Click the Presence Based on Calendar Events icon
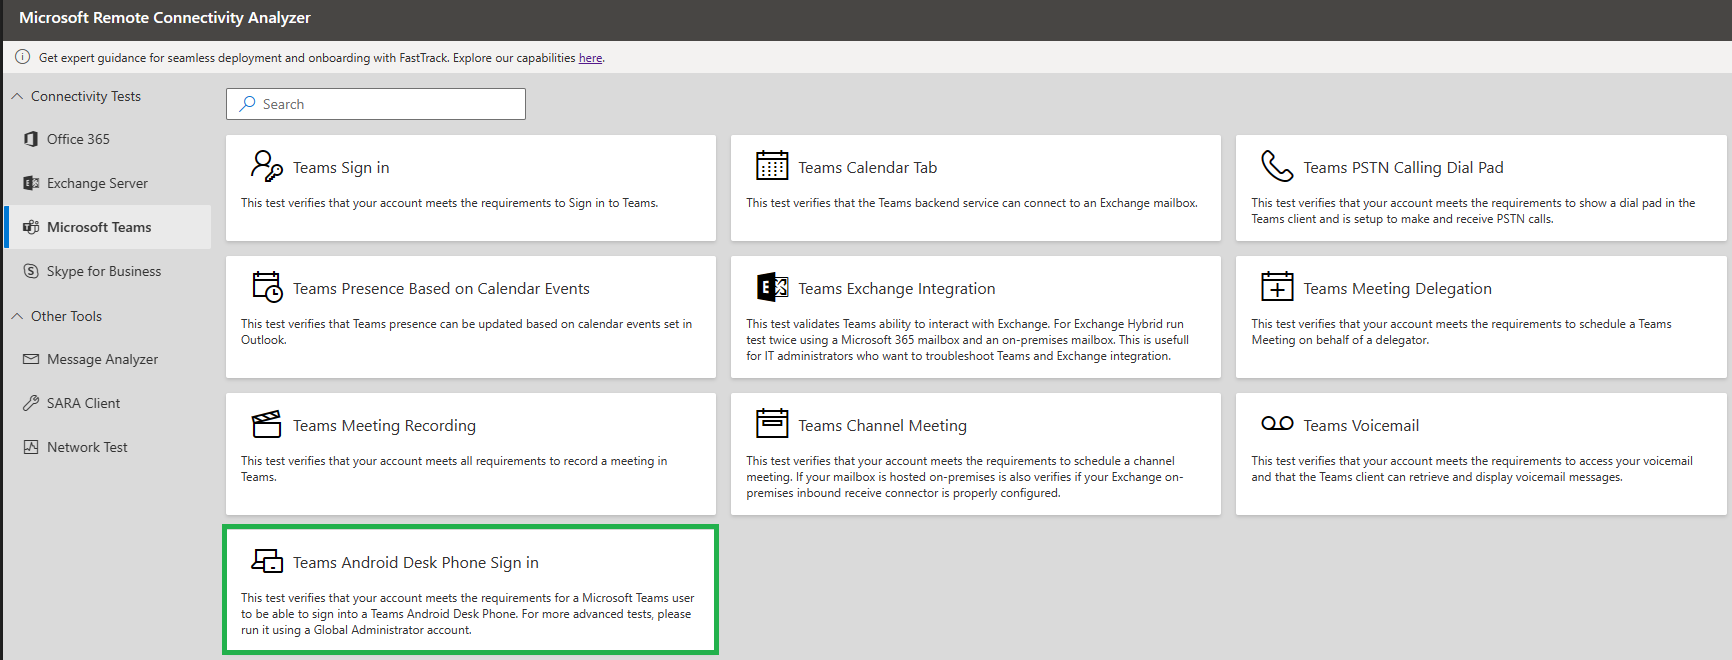The height and width of the screenshot is (660, 1732). 267,287
